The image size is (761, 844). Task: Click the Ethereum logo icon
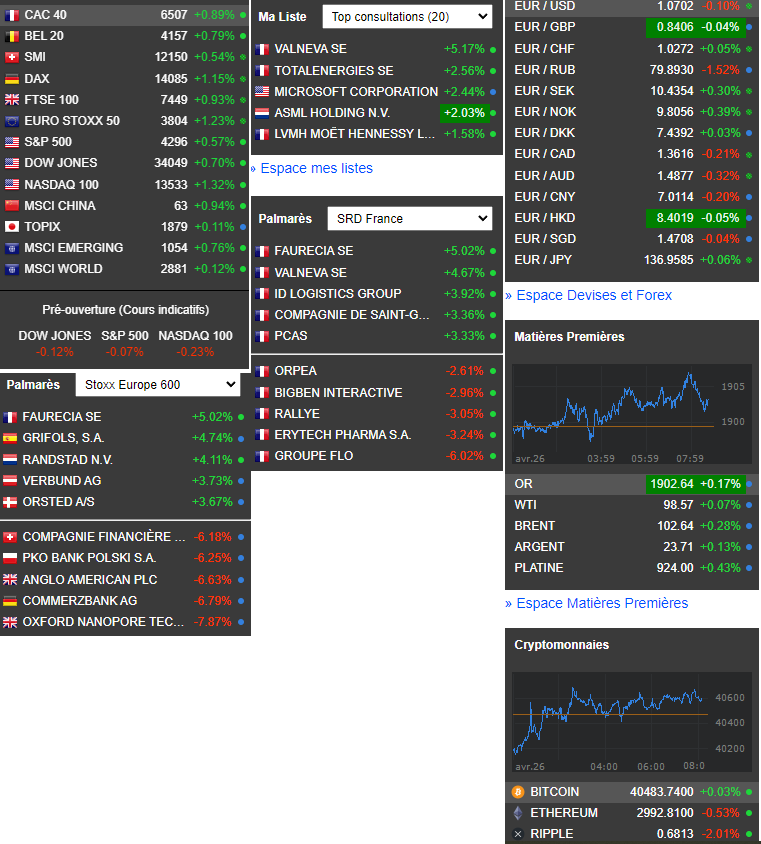click(518, 813)
